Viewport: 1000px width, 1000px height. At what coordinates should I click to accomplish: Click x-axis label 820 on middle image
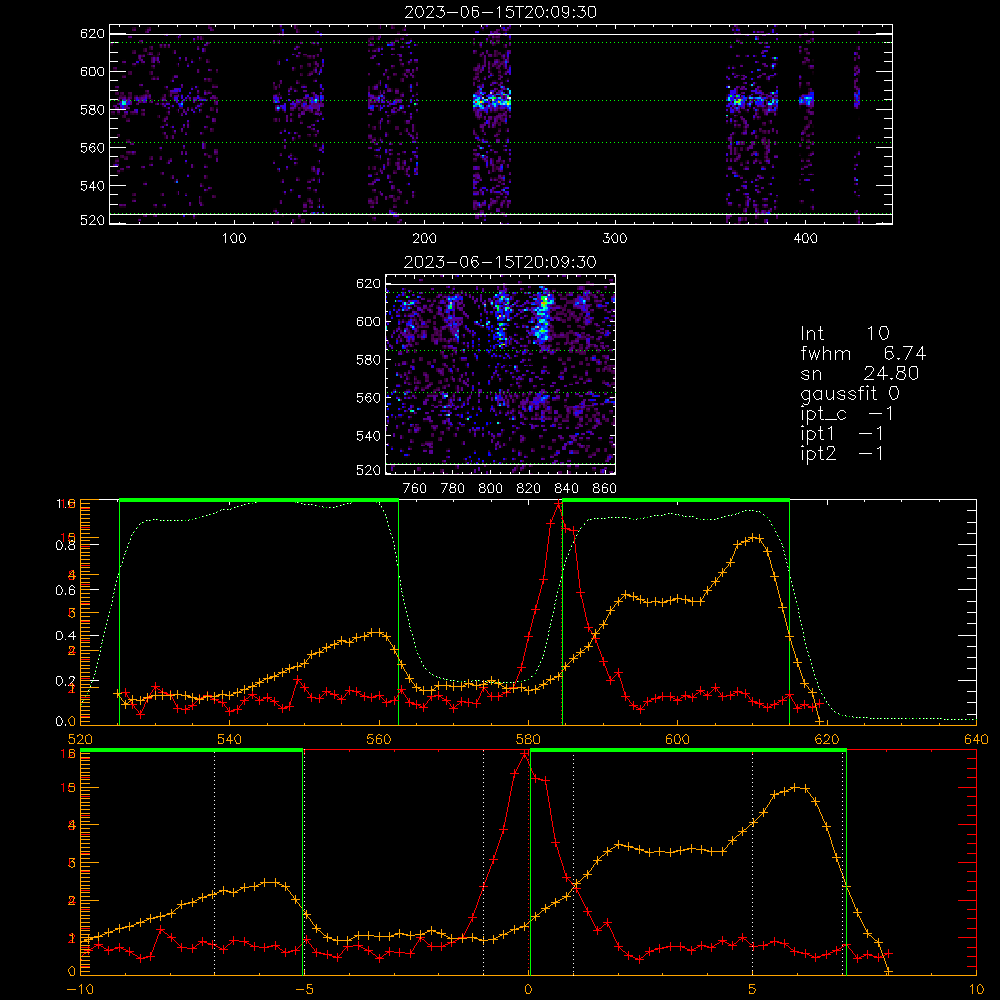point(529,489)
